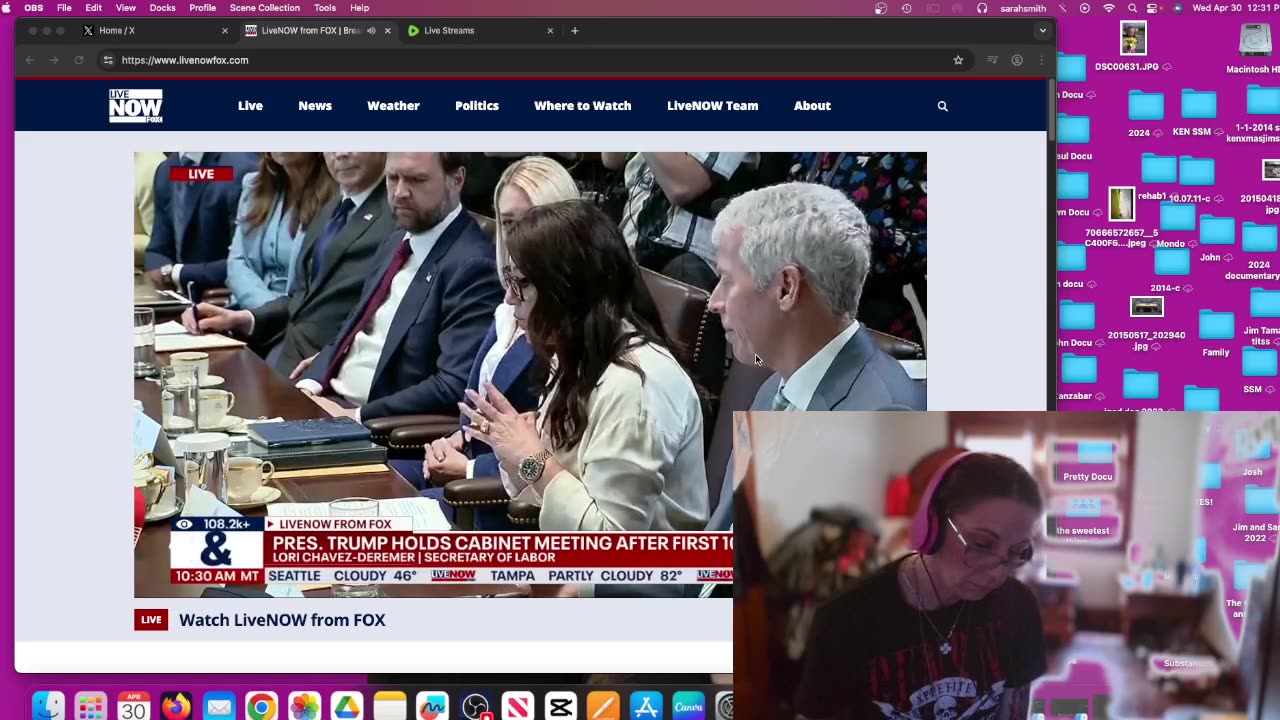The height and width of the screenshot is (720, 1280).
Task: Go back to the previous page
Action: (30, 60)
